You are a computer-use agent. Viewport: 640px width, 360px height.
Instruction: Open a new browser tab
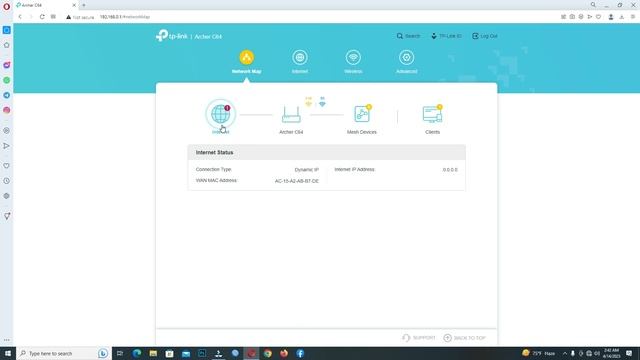click(x=84, y=5)
